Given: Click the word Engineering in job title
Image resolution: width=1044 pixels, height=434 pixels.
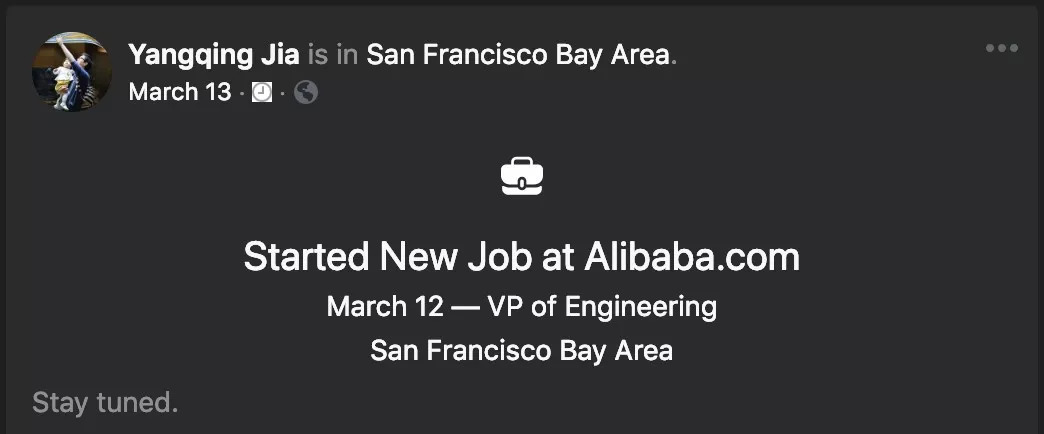Looking at the screenshot, I should point(641,306).
